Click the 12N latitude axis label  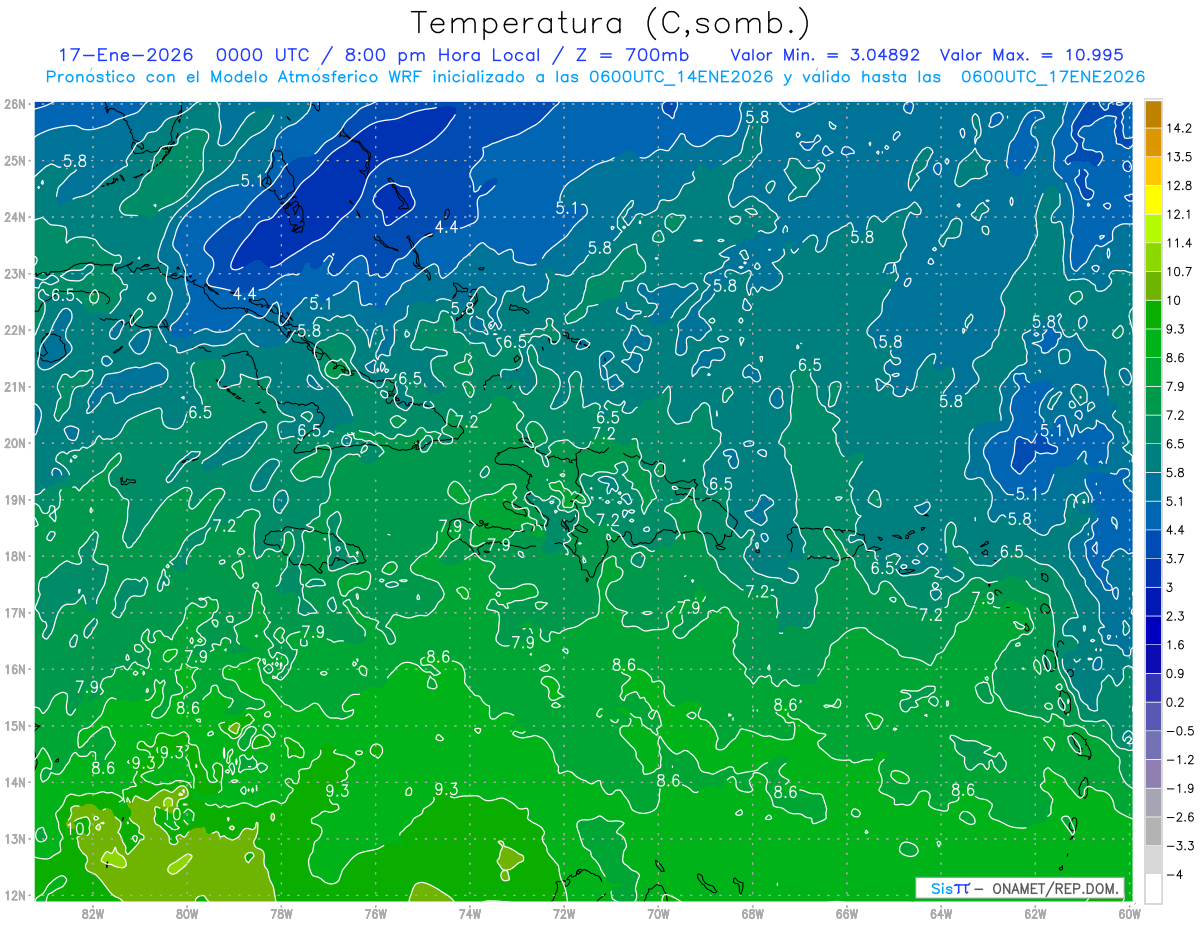click(15, 895)
